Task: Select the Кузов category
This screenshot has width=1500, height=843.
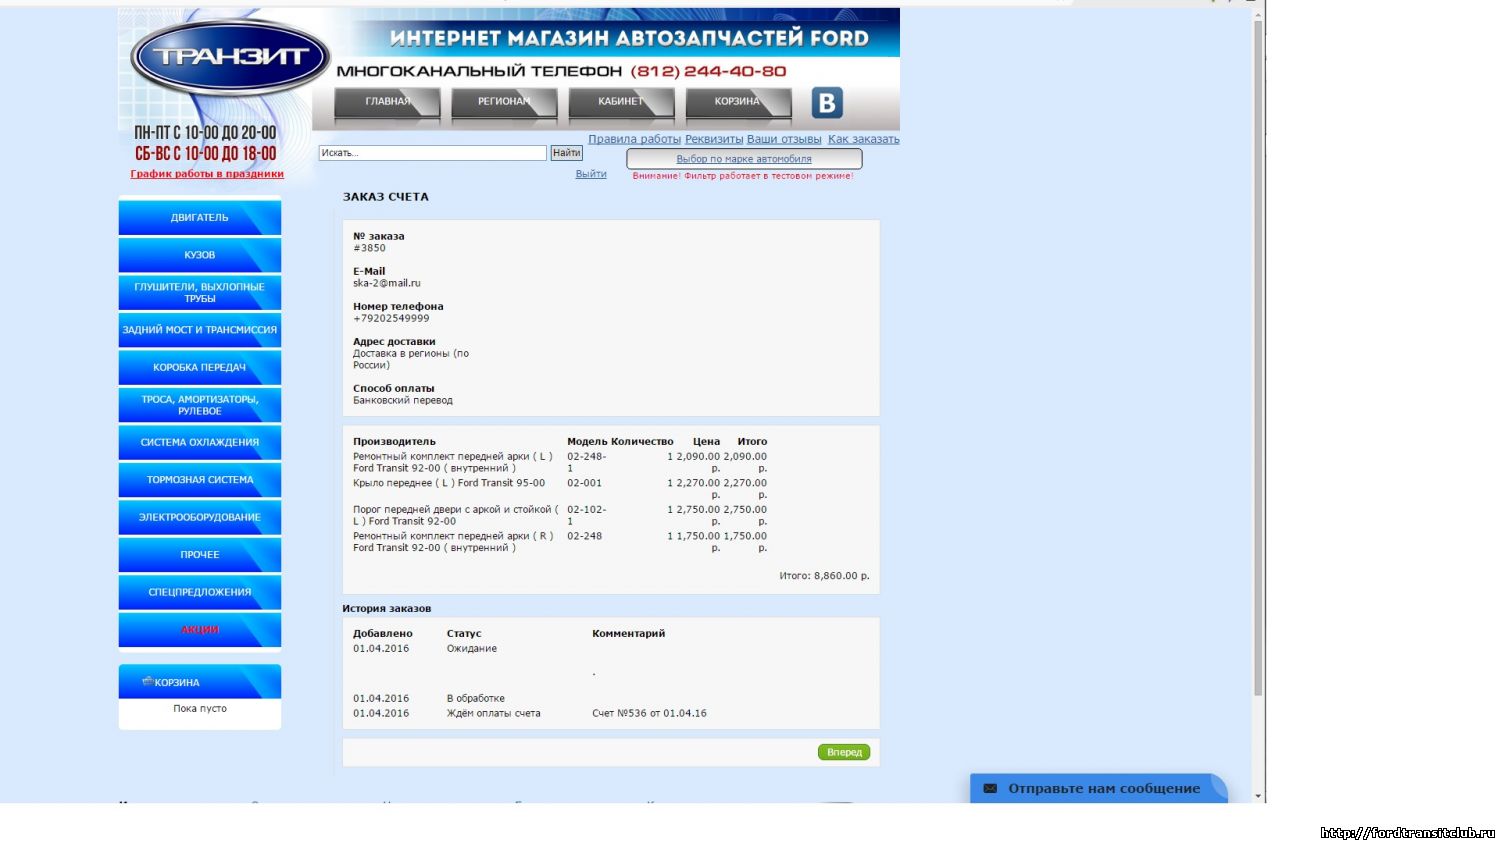Action: pos(200,255)
